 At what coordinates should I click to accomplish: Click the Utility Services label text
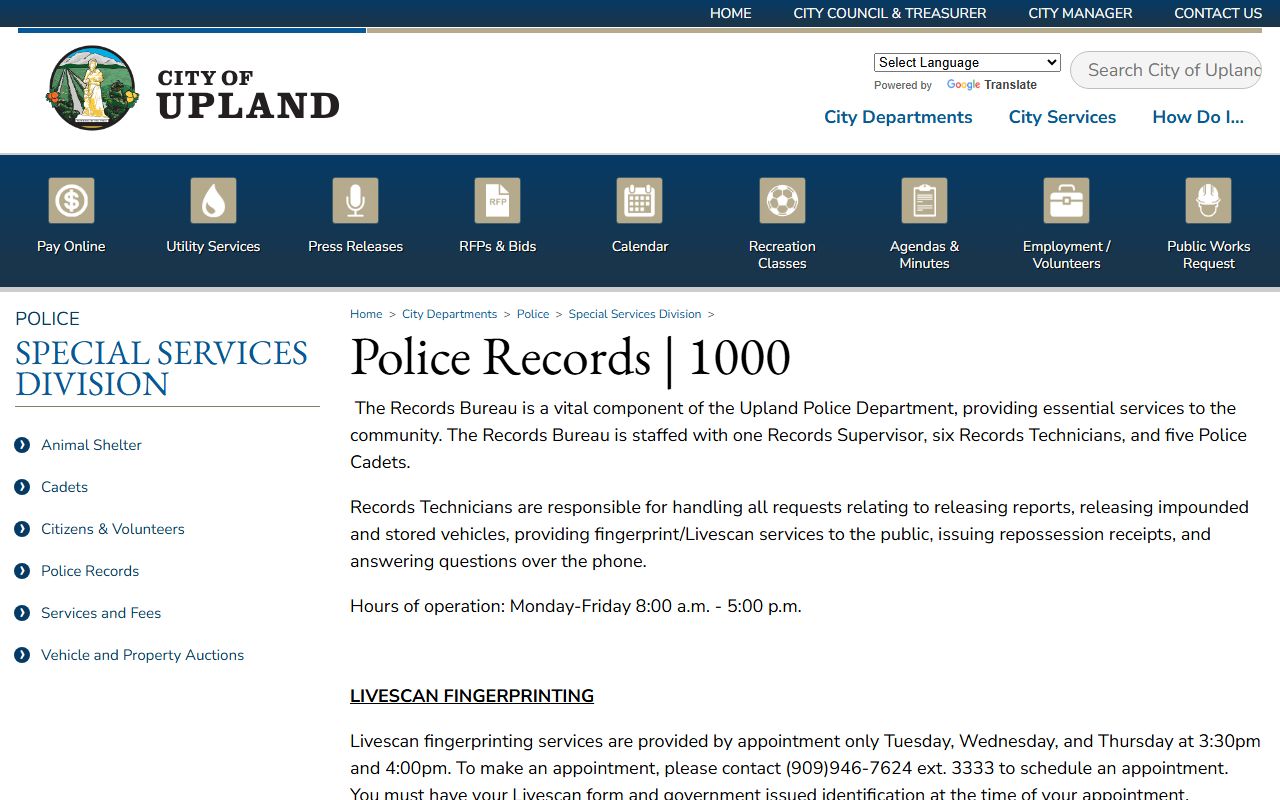click(213, 246)
